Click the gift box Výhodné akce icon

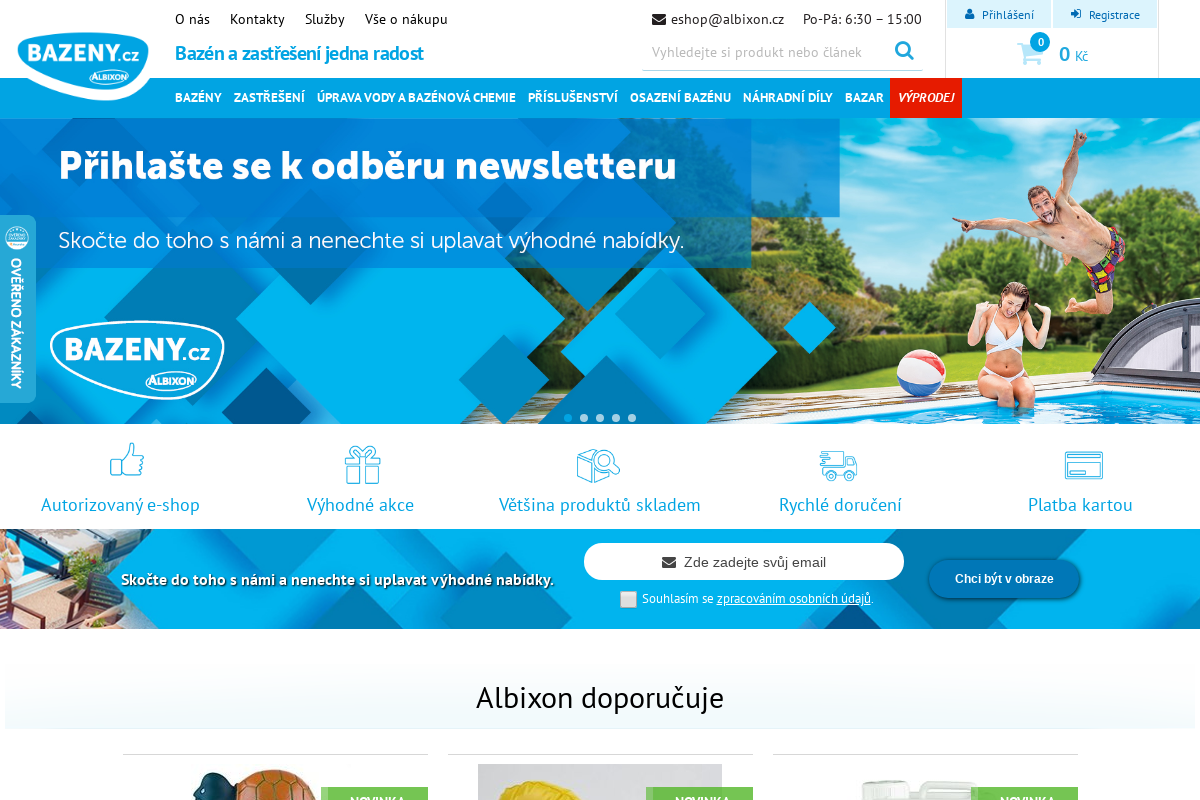pos(362,464)
